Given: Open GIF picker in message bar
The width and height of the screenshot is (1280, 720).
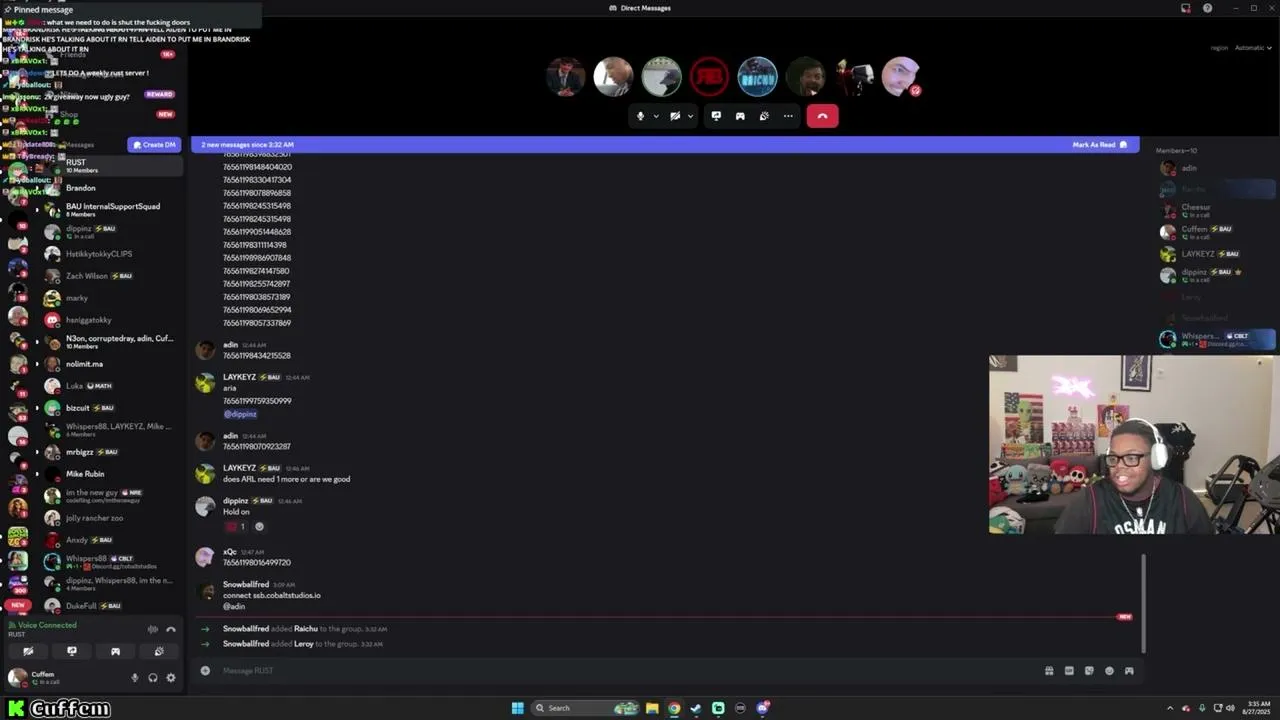Looking at the screenshot, I should click(x=1069, y=671).
